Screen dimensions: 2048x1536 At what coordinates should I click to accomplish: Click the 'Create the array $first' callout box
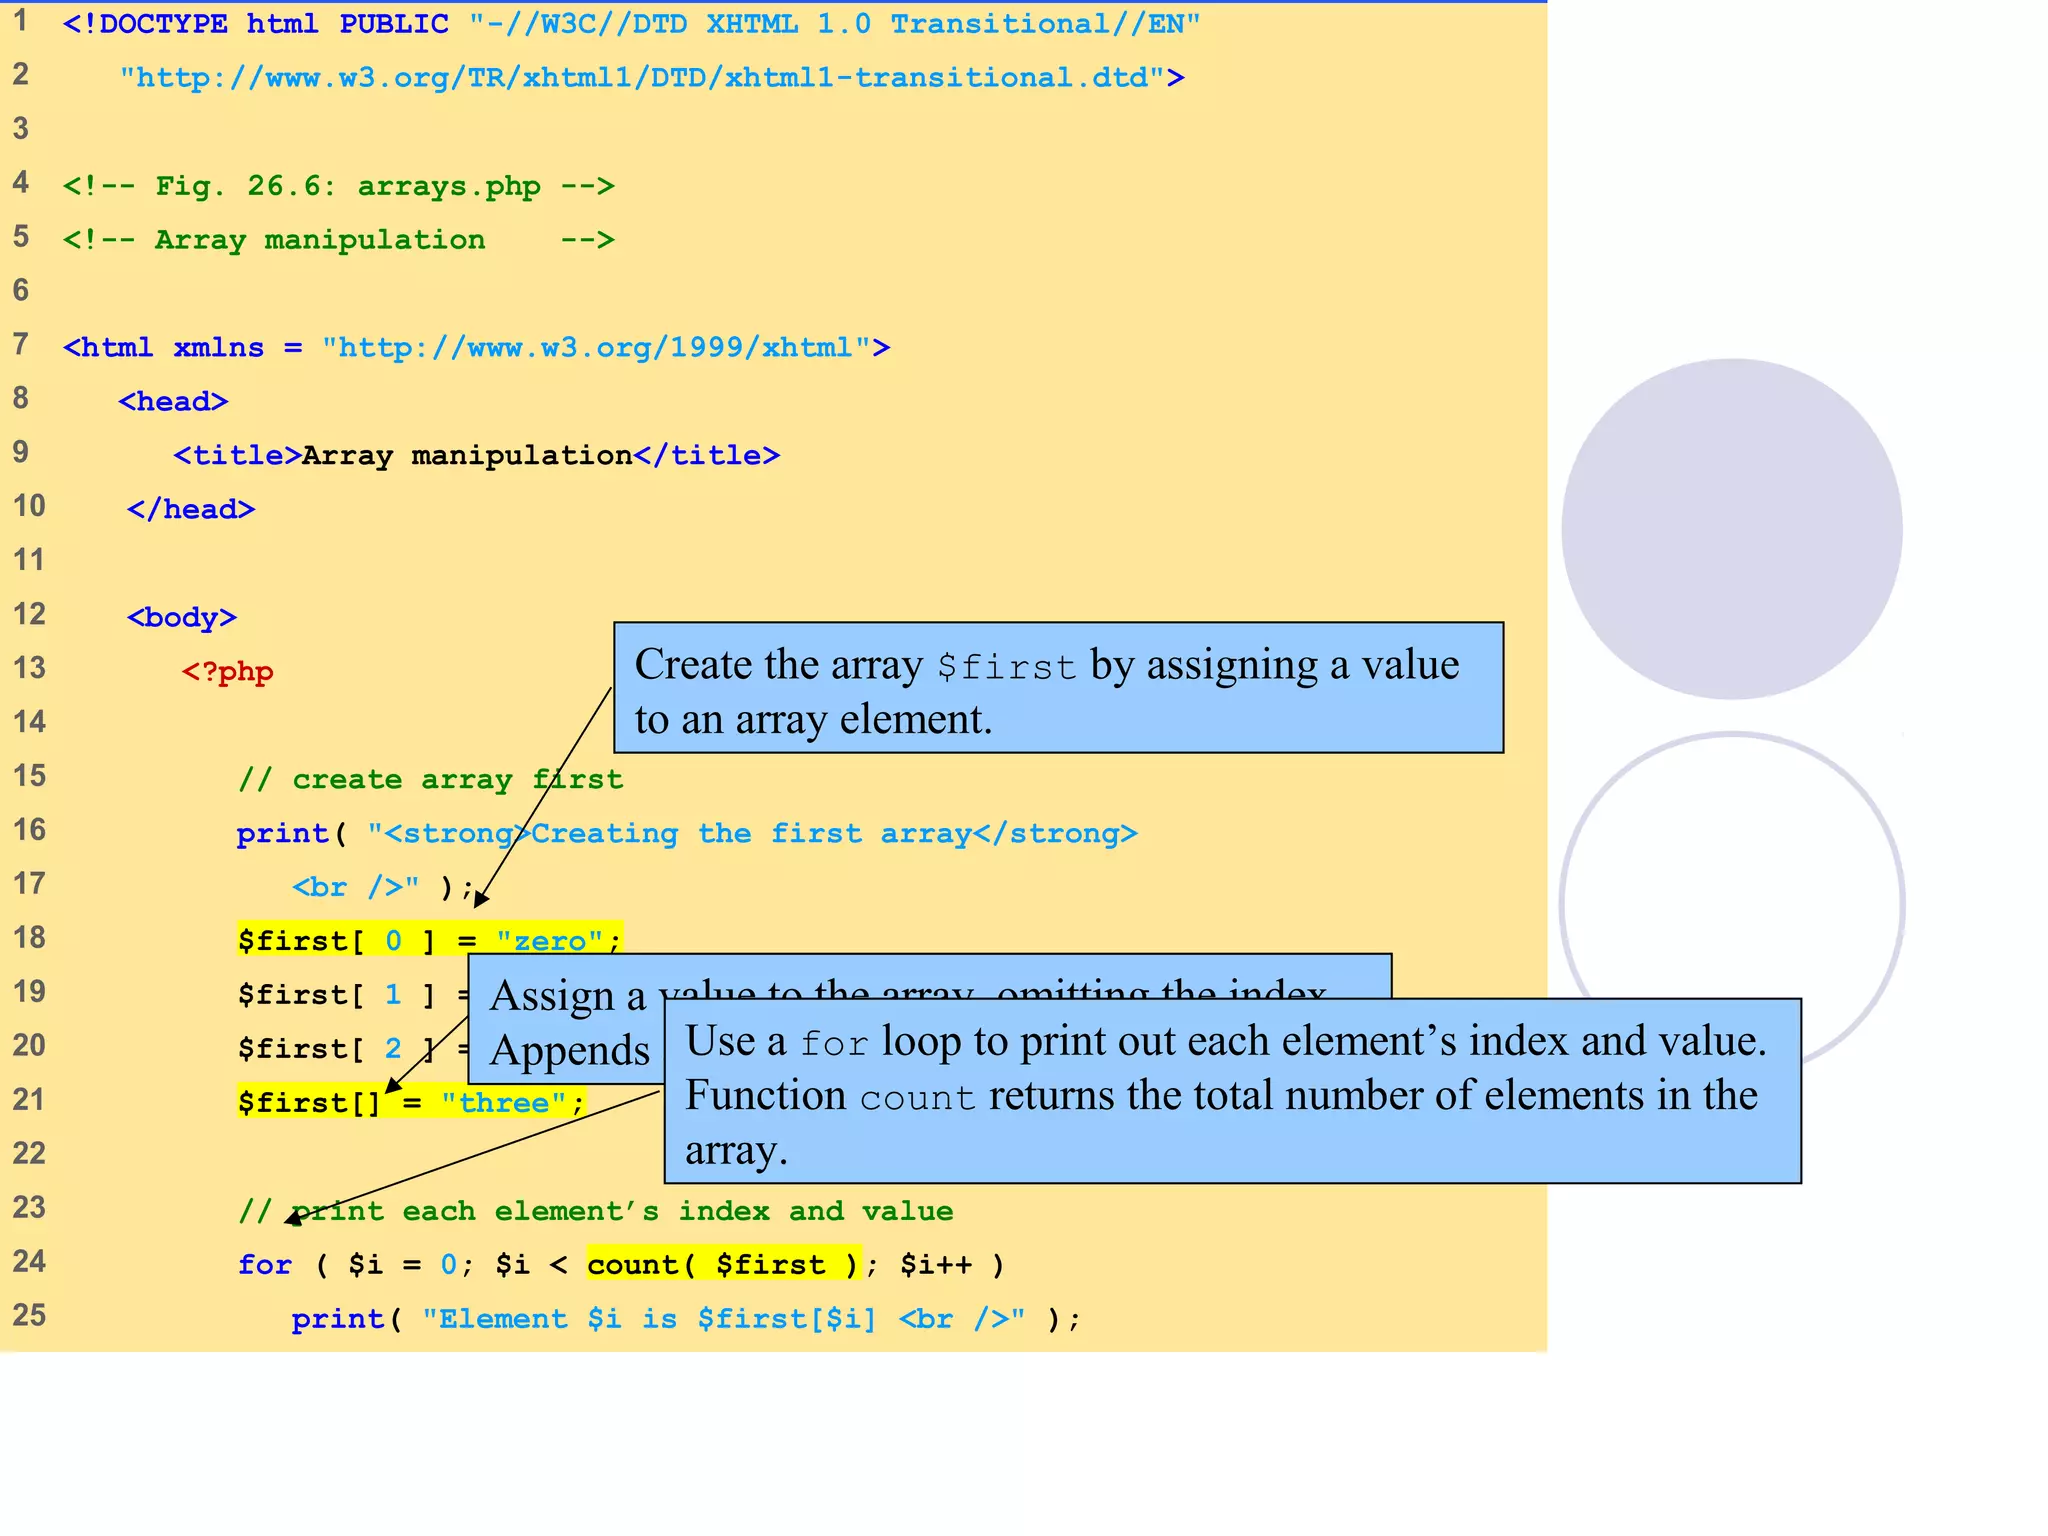click(1058, 688)
